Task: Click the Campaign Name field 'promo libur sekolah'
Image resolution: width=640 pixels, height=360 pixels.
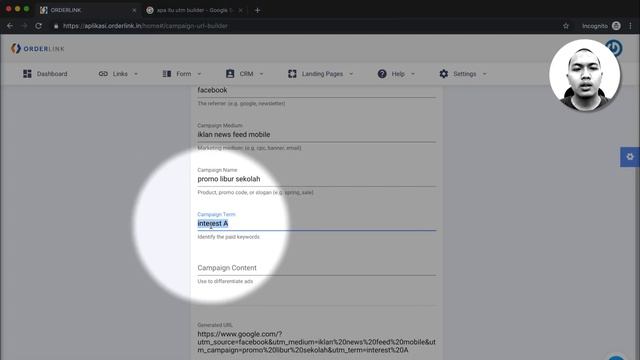Action: click(316, 179)
